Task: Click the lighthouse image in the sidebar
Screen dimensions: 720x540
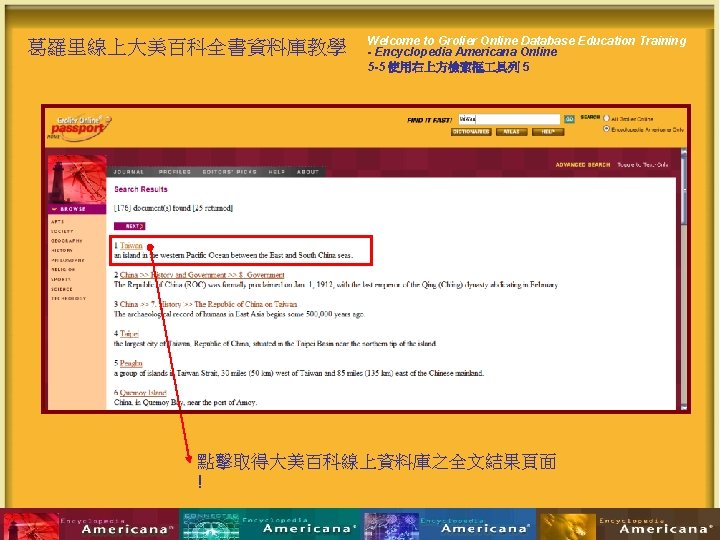Action: click(x=77, y=179)
